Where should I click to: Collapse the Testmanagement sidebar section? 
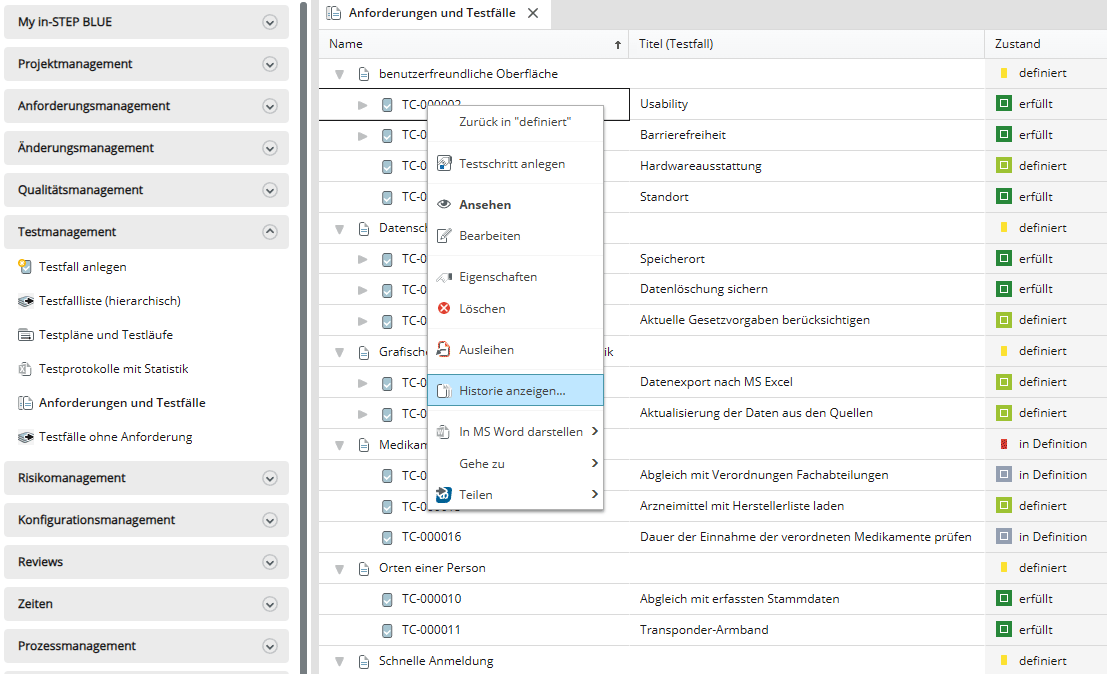click(269, 232)
